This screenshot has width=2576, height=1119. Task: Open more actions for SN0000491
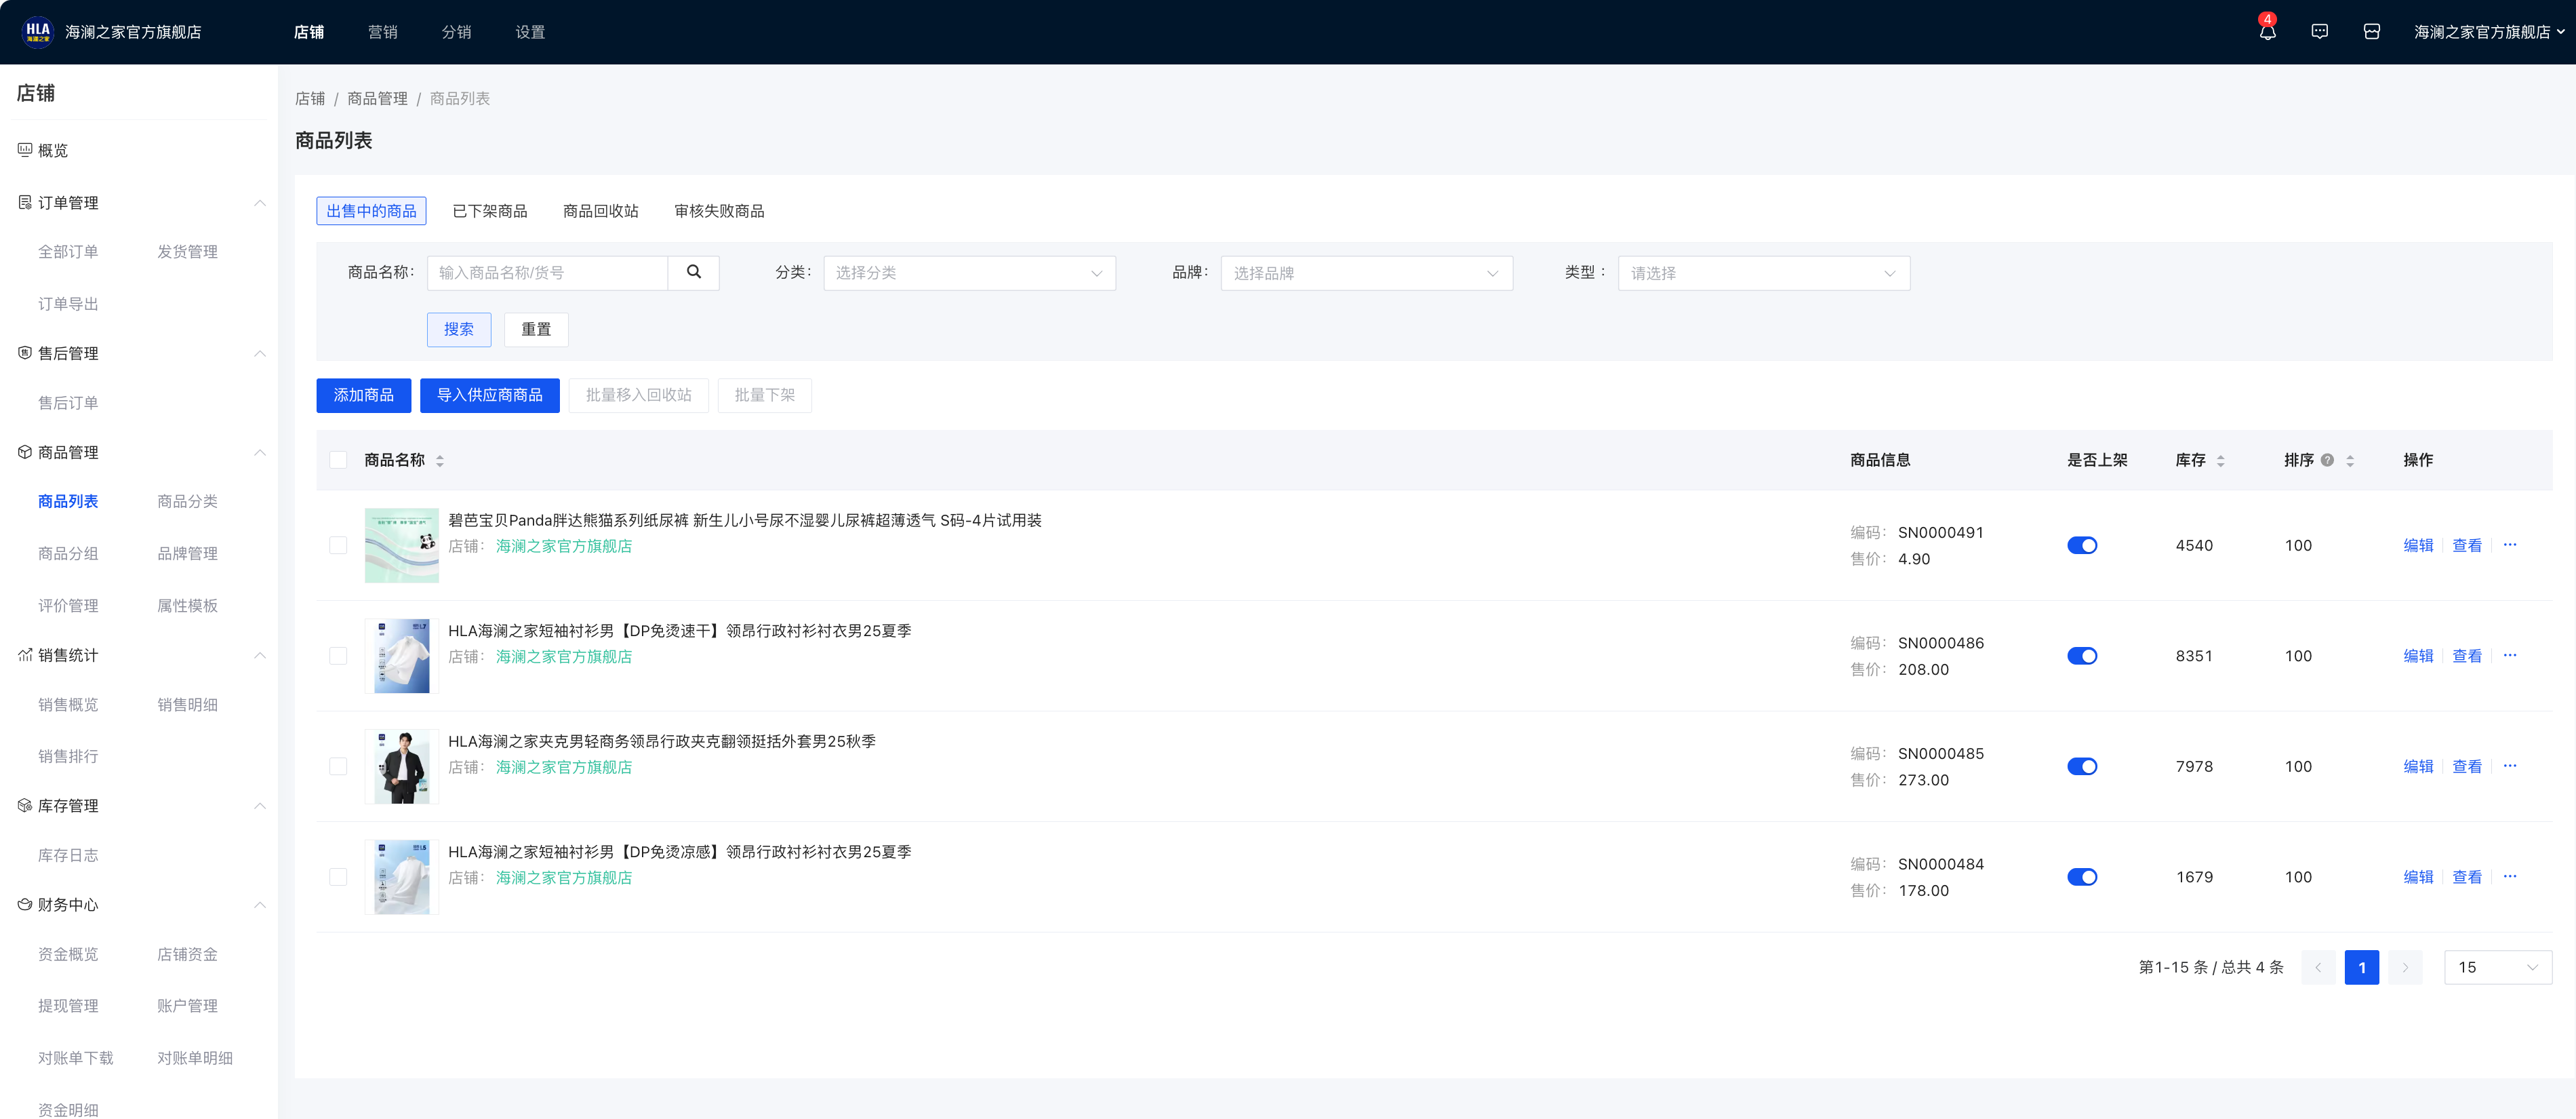pos(2509,545)
